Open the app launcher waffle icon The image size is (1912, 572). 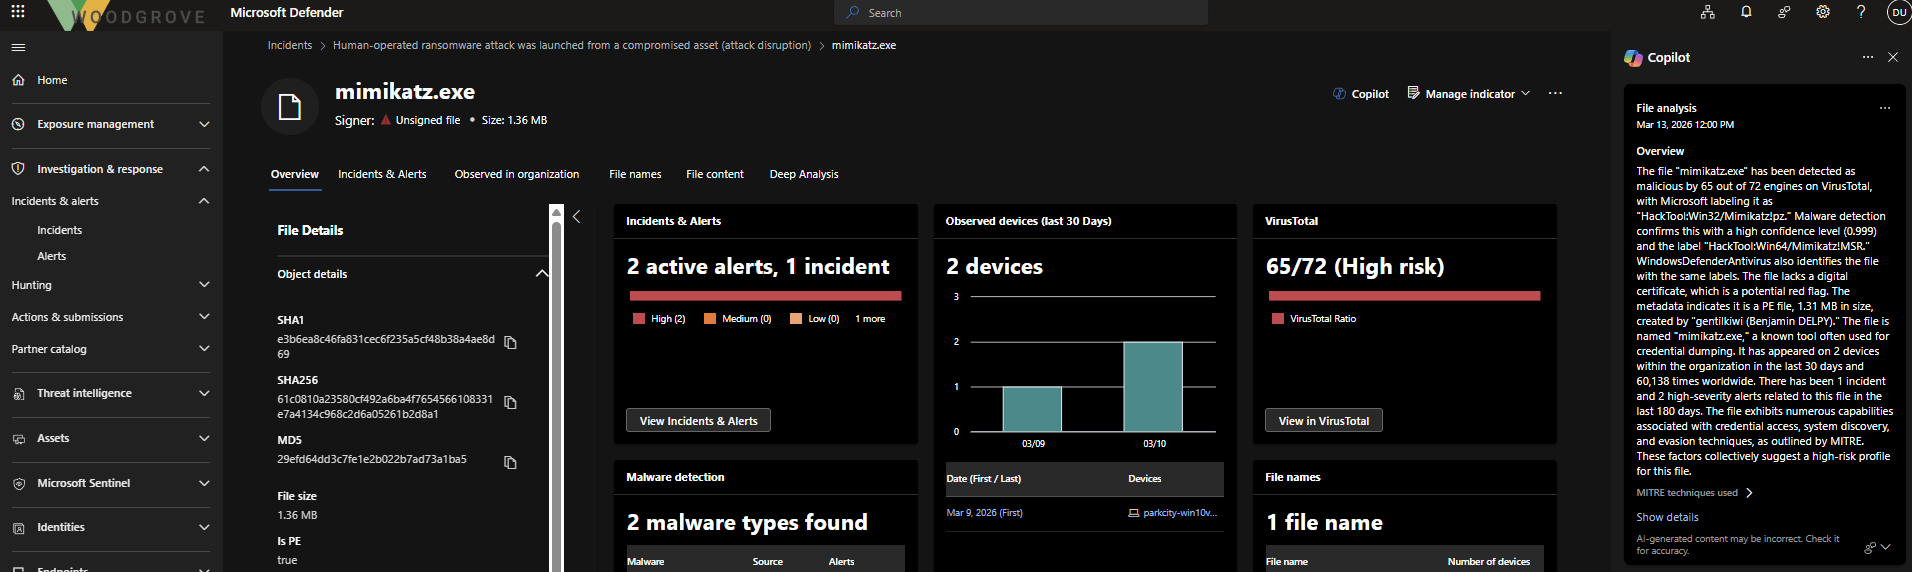coord(18,12)
